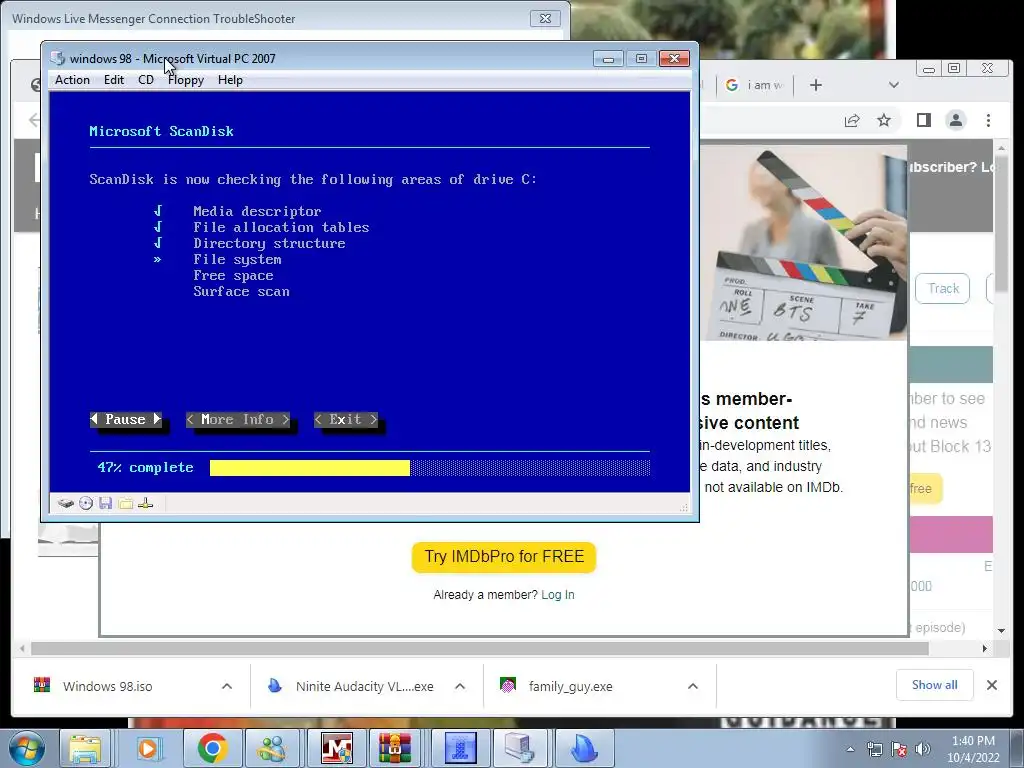The image size is (1024, 768).
Task: Open the Floppy menu in Virtual PC
Action: pos(186,80)
